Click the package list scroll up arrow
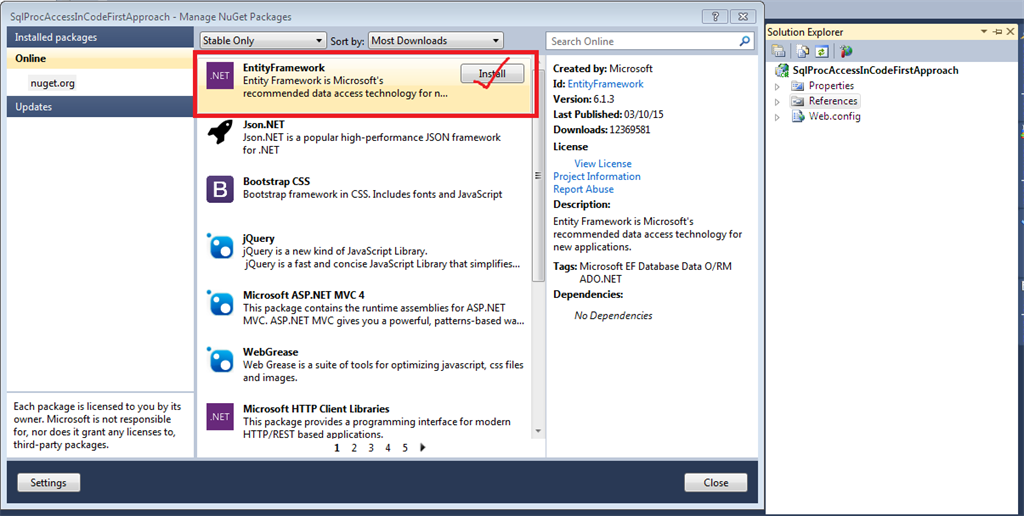1024x516 pixels. (x=538, y=61)
